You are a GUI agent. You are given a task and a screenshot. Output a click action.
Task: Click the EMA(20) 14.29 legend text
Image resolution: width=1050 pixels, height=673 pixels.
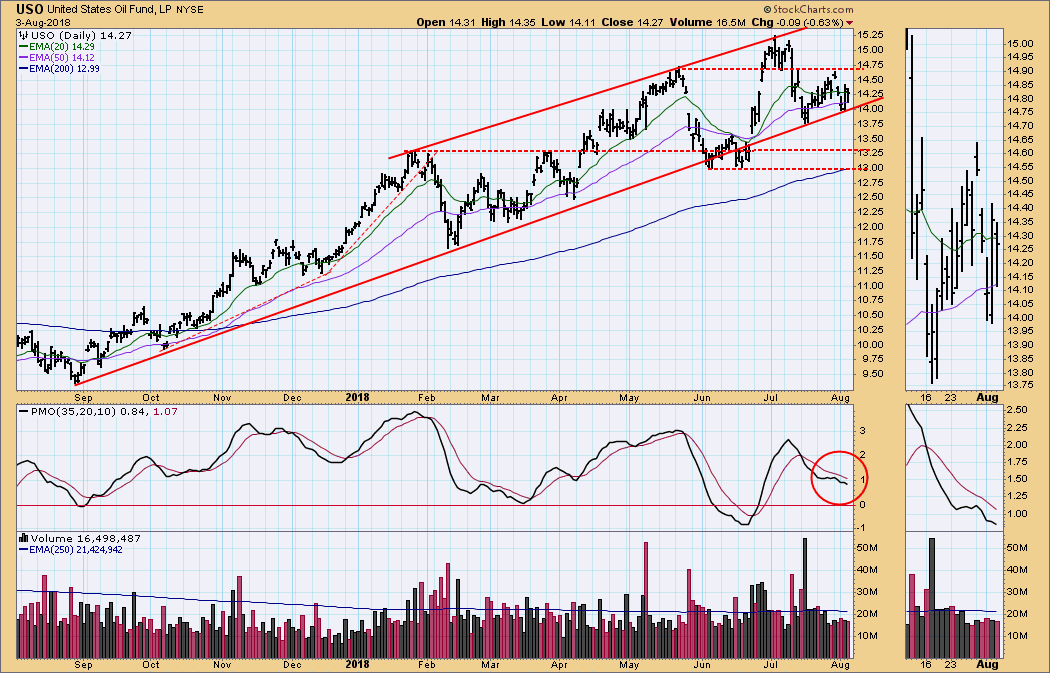(x=62, y=47)
